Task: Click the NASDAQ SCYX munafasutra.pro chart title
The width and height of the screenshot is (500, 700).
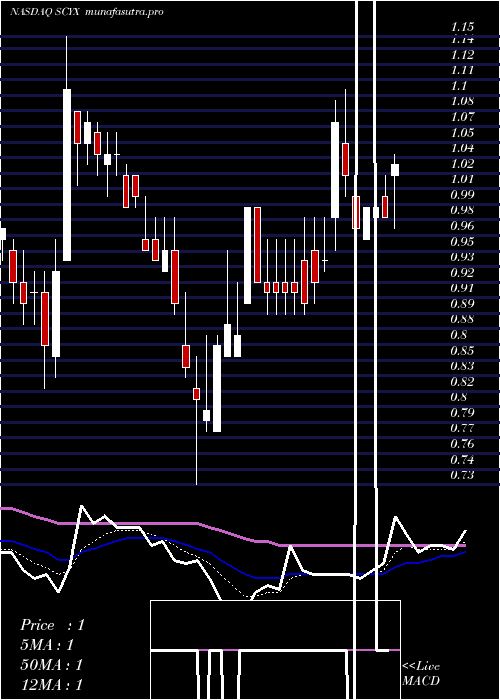Action: [x=87, y=12]
